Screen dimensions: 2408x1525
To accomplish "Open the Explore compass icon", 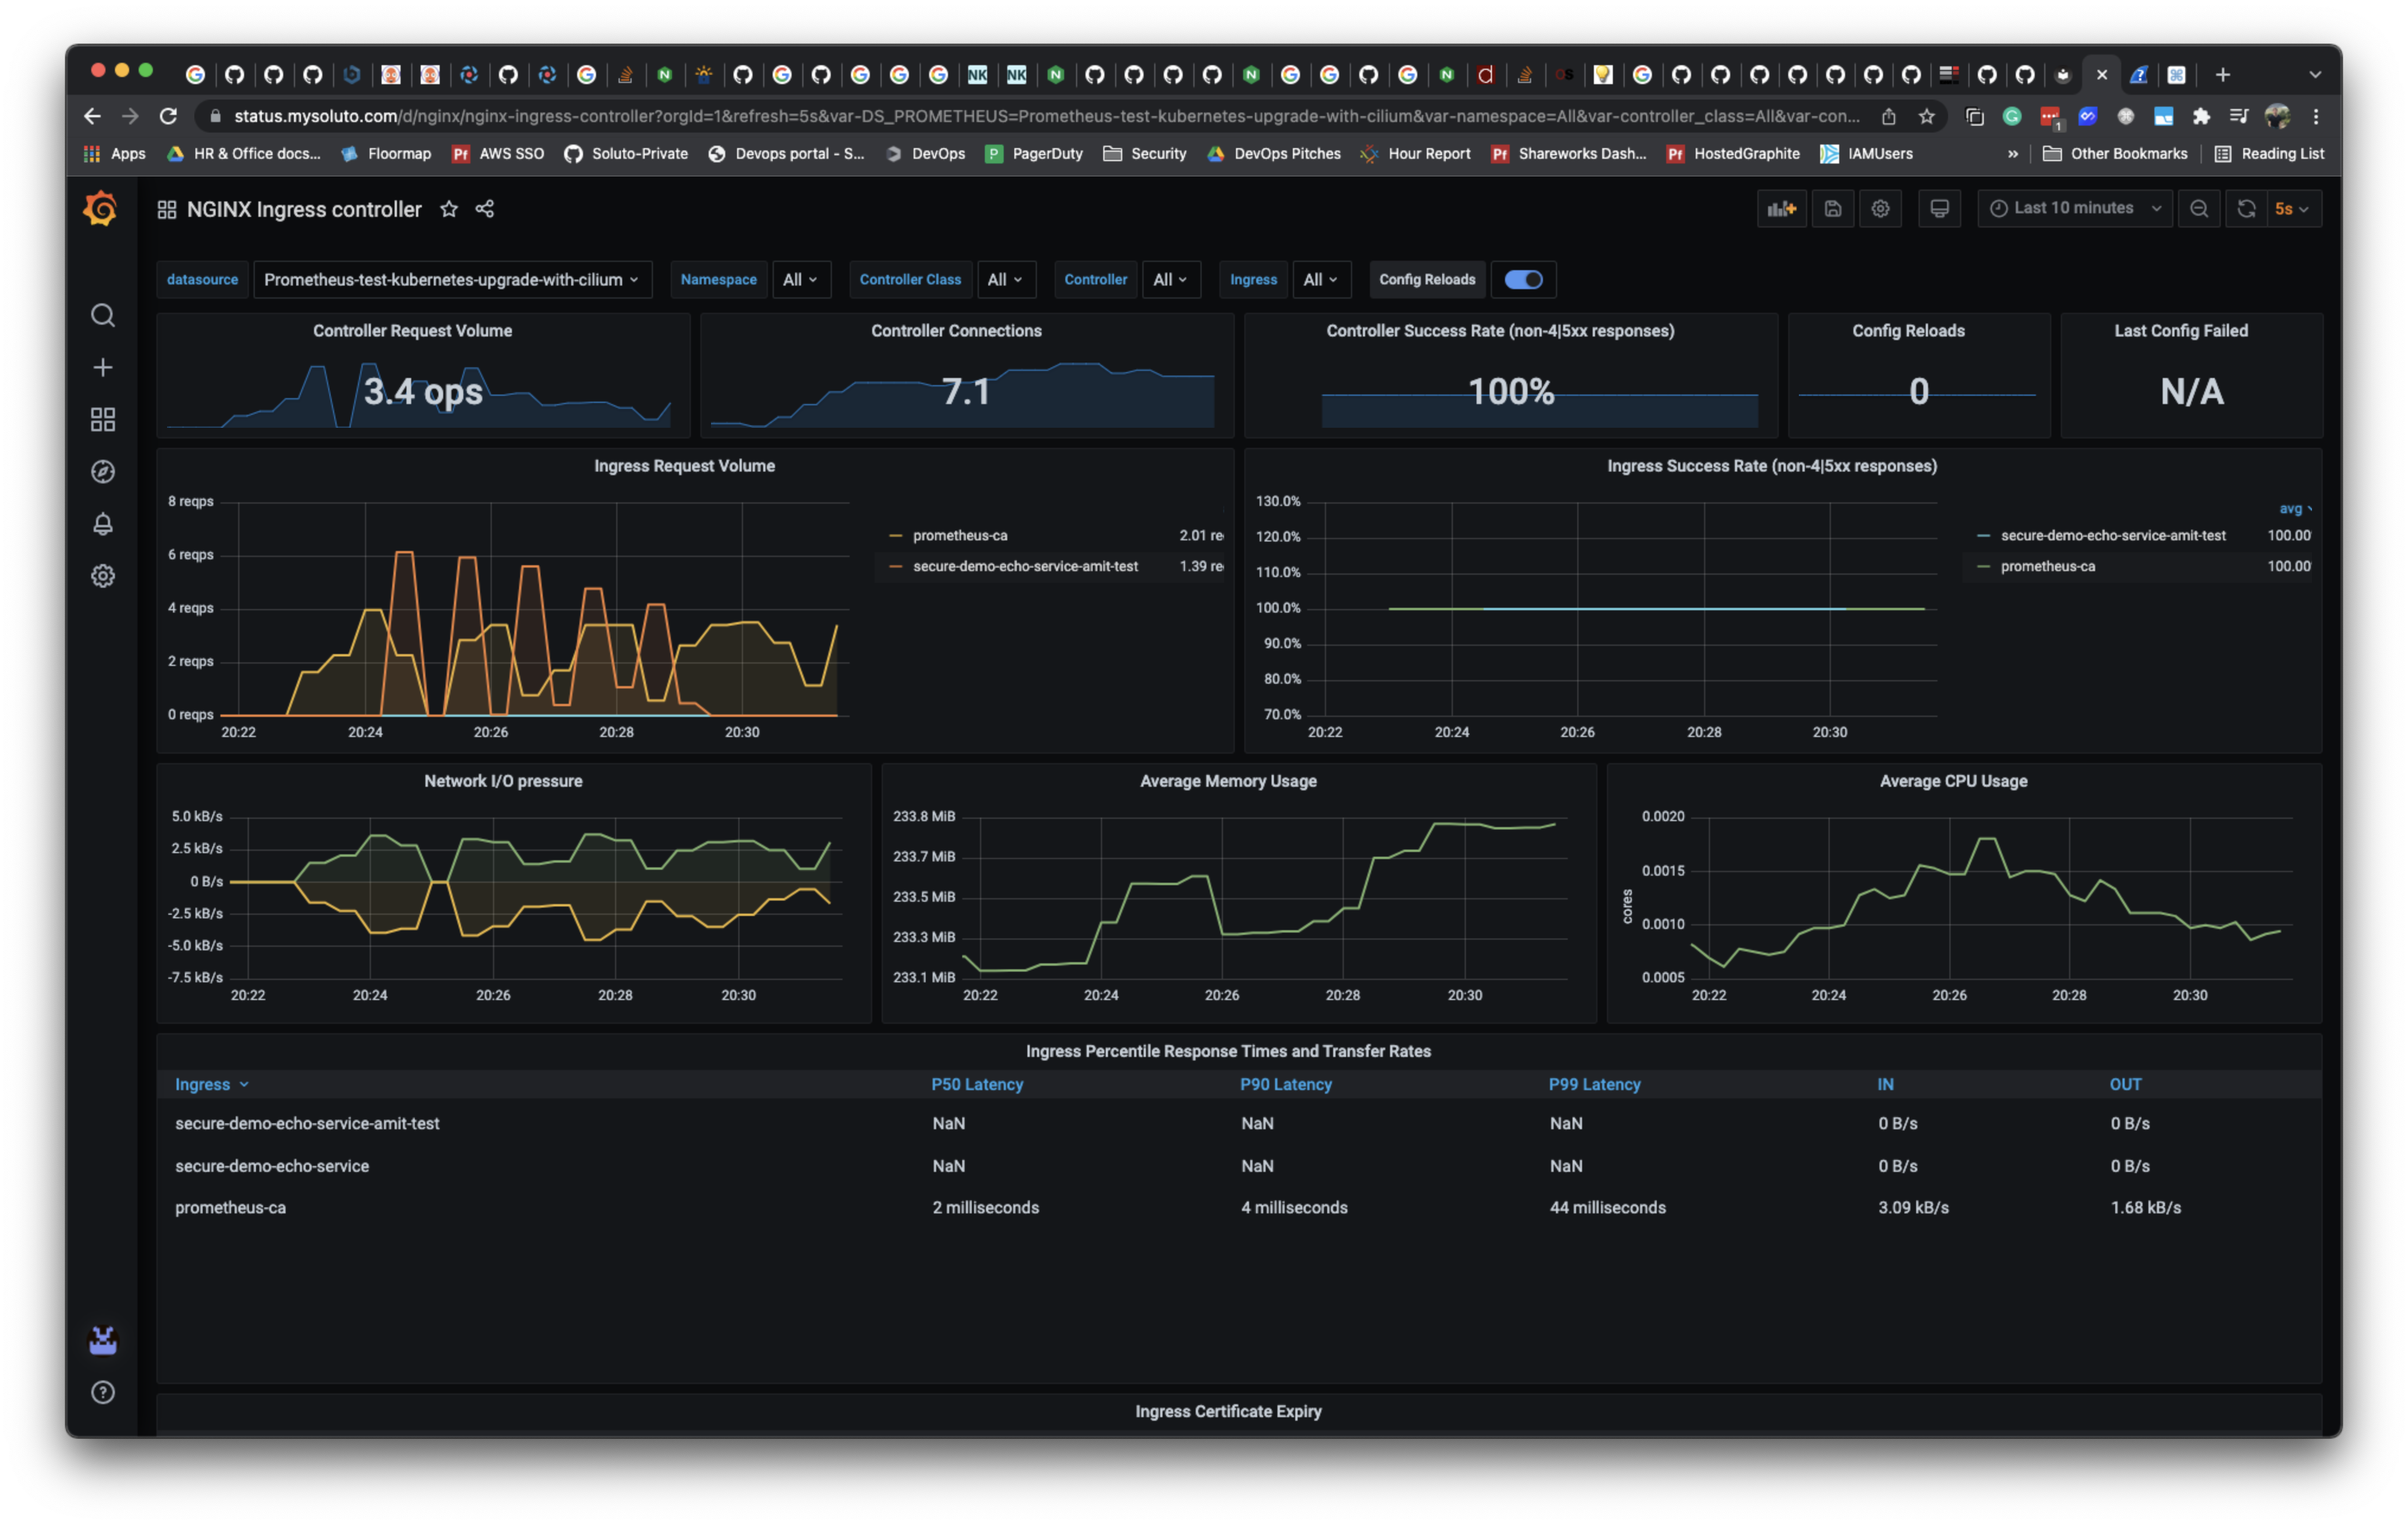I will point(103,472).
